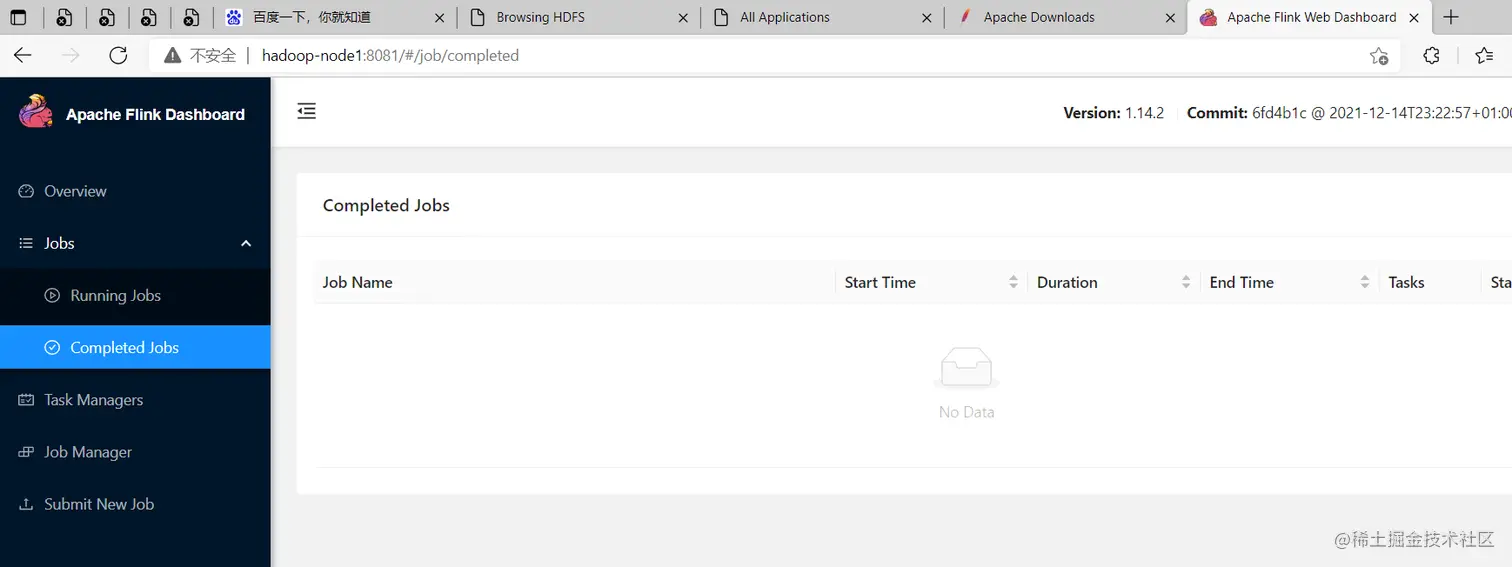Open favorites list icon

(x=1484, y=56)
